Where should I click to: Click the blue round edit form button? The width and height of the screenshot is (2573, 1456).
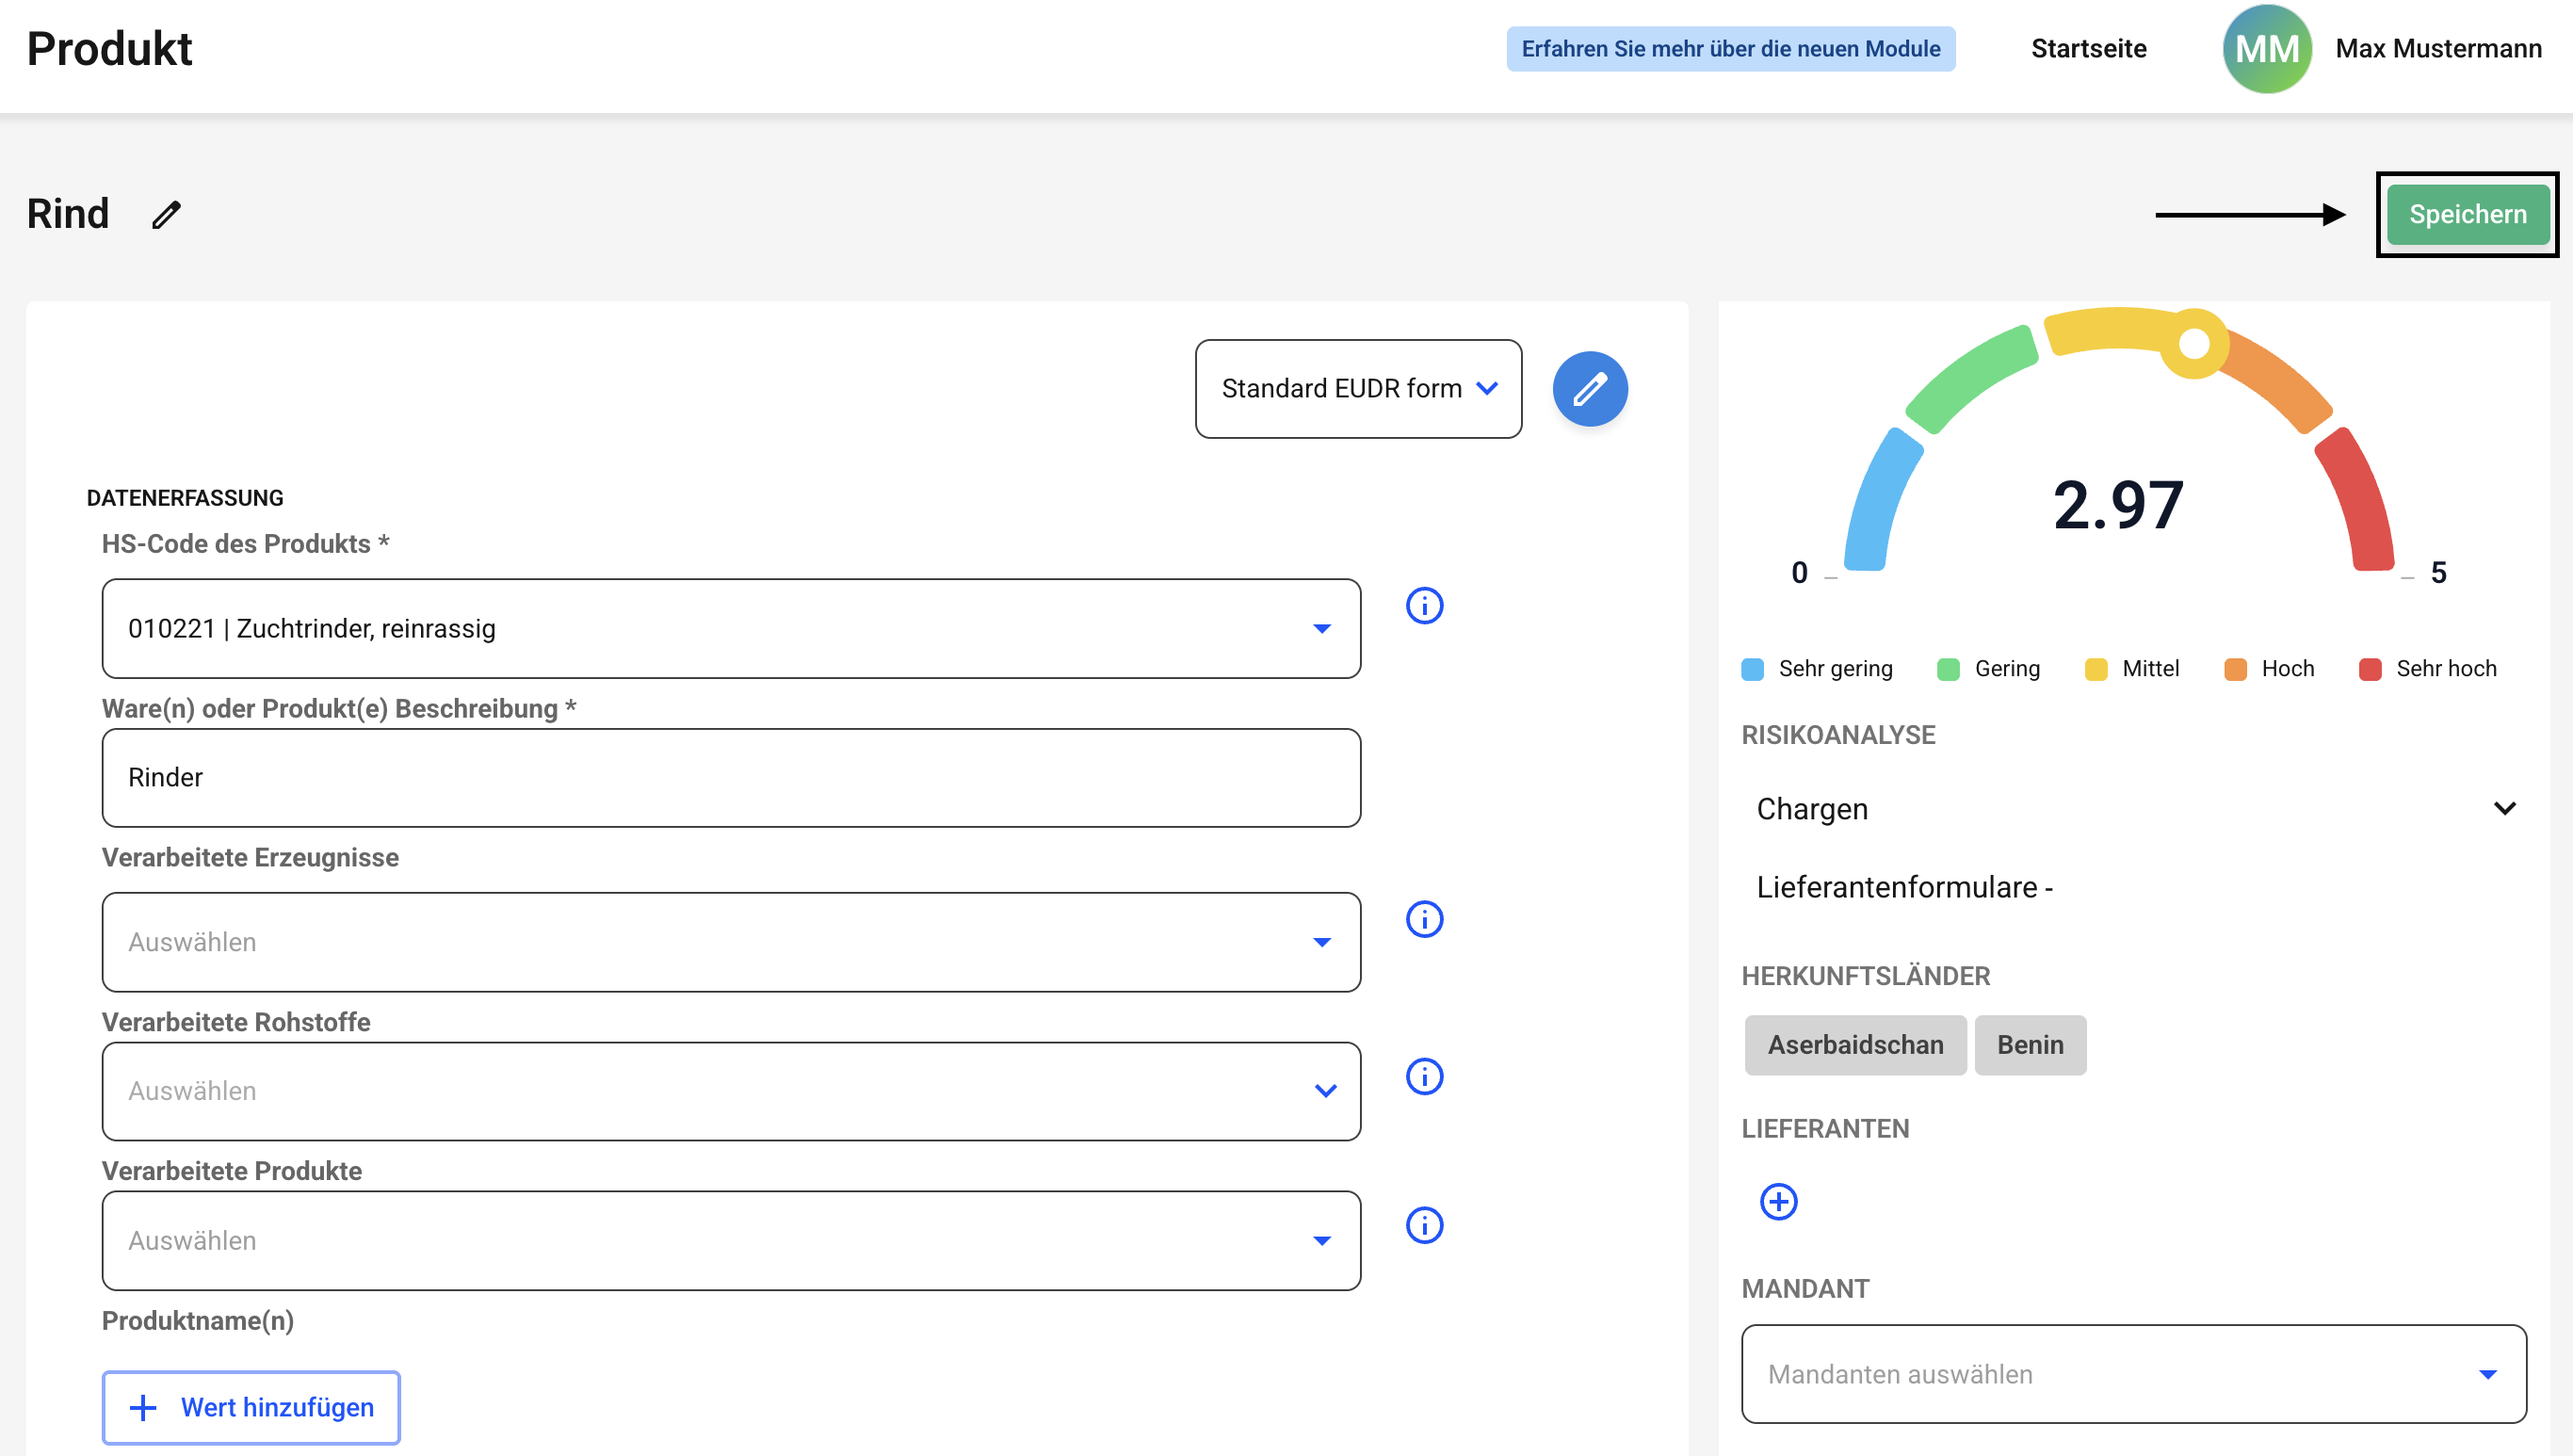click(x=1589, y=389)
